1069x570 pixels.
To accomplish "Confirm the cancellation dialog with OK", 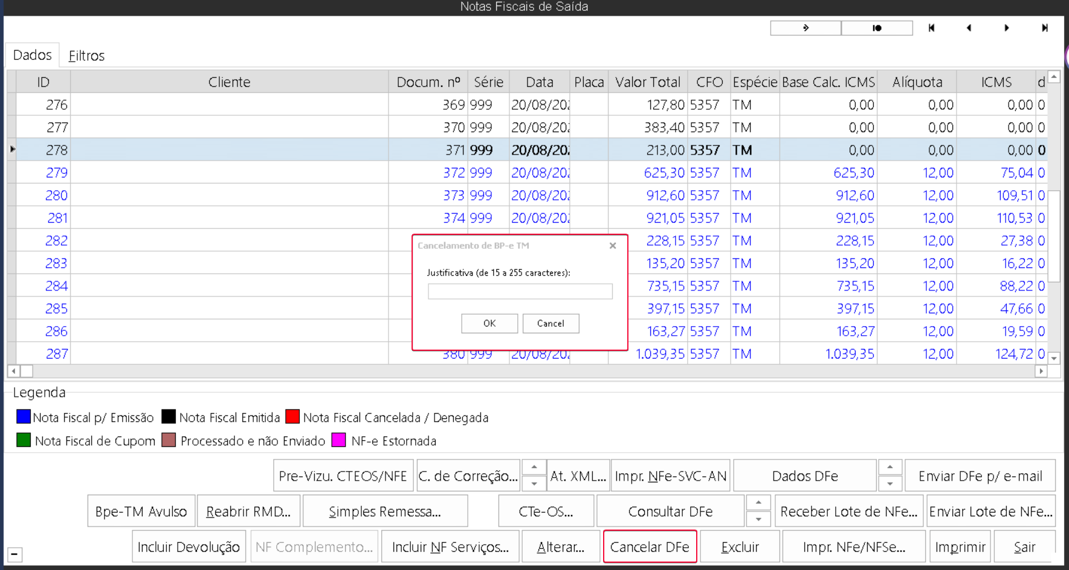I will 490,323.
